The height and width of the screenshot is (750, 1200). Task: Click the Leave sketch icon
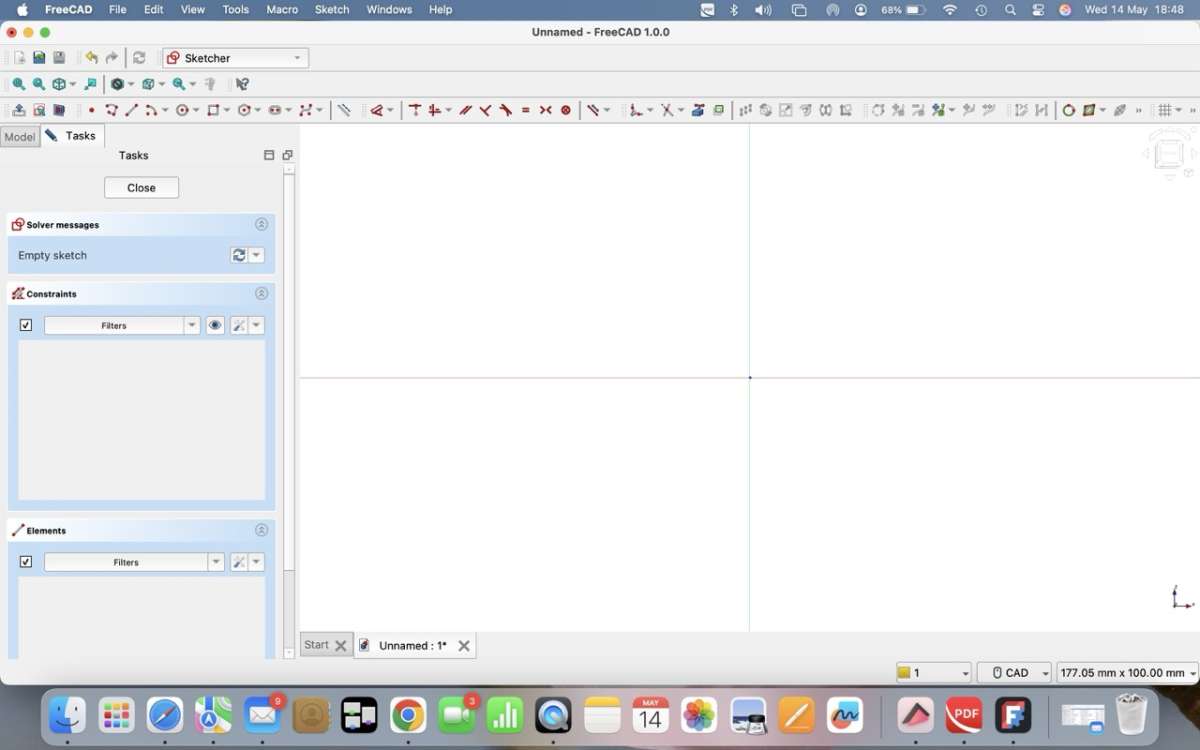coord(19,110)
